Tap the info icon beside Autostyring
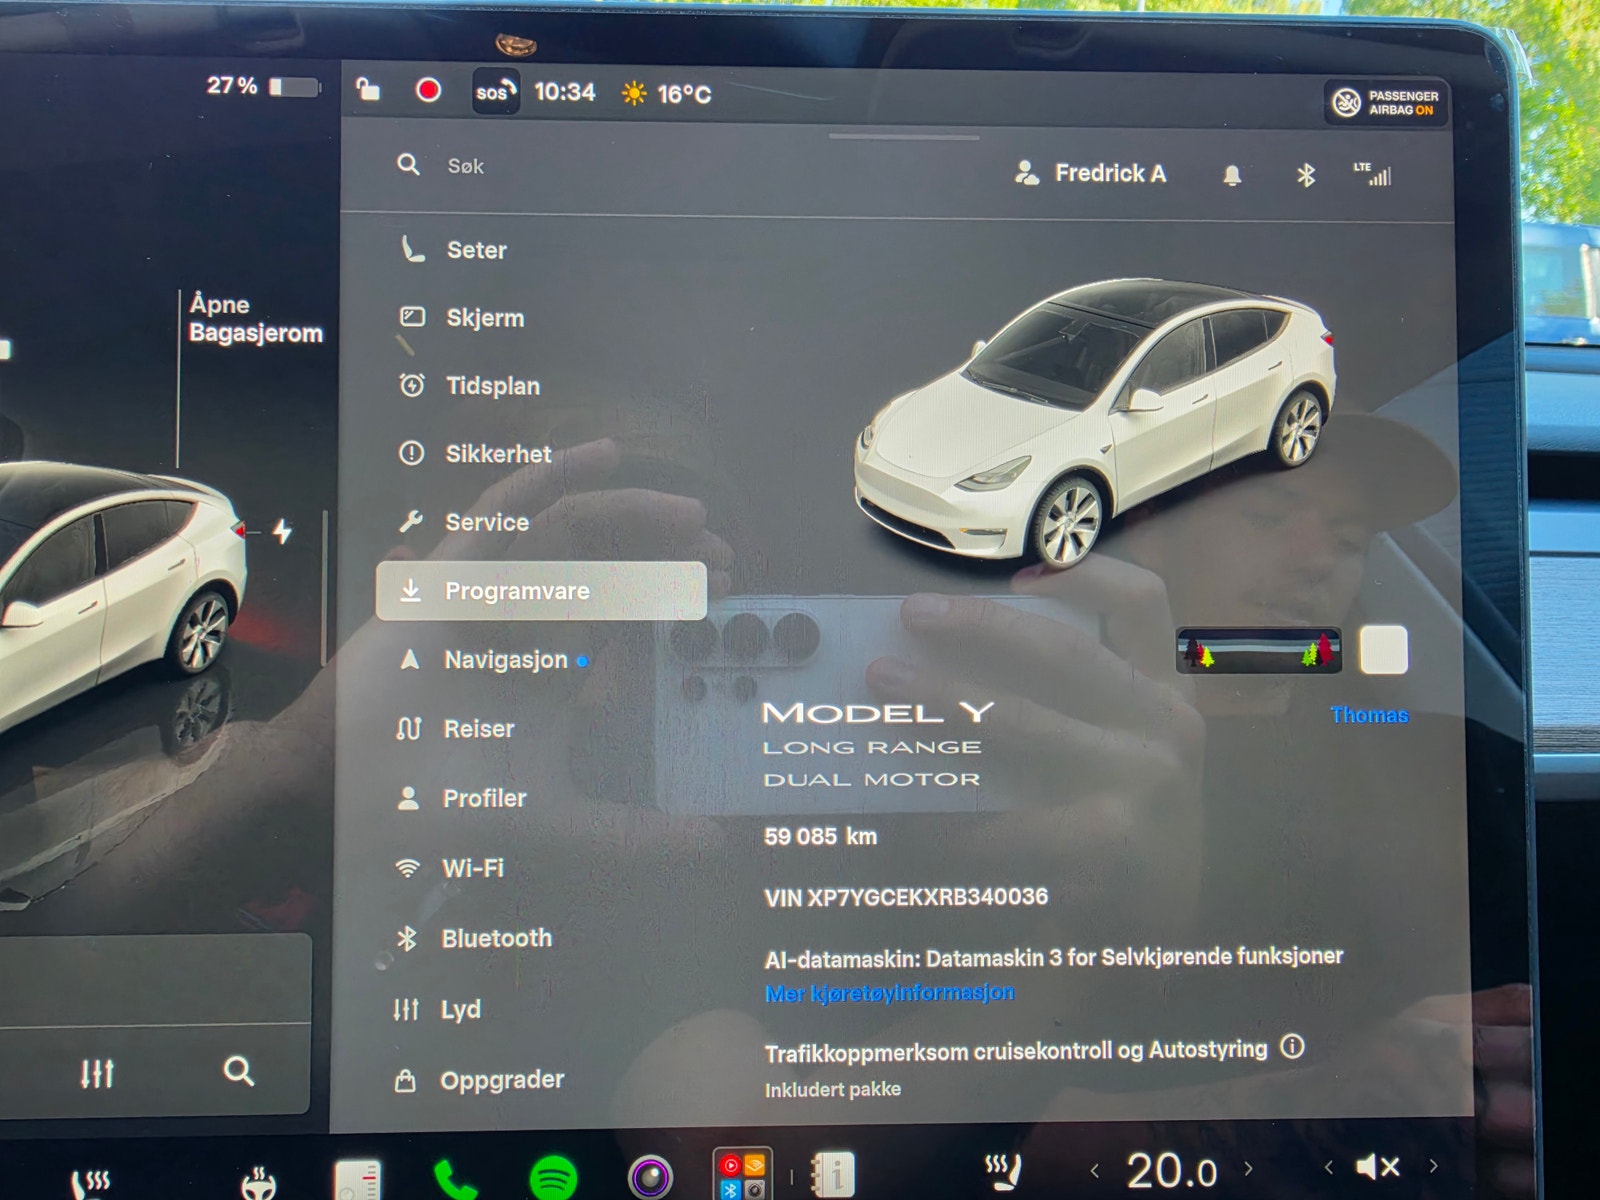Viewport: 1600px width, 1200px height. click(1293, 1047)
